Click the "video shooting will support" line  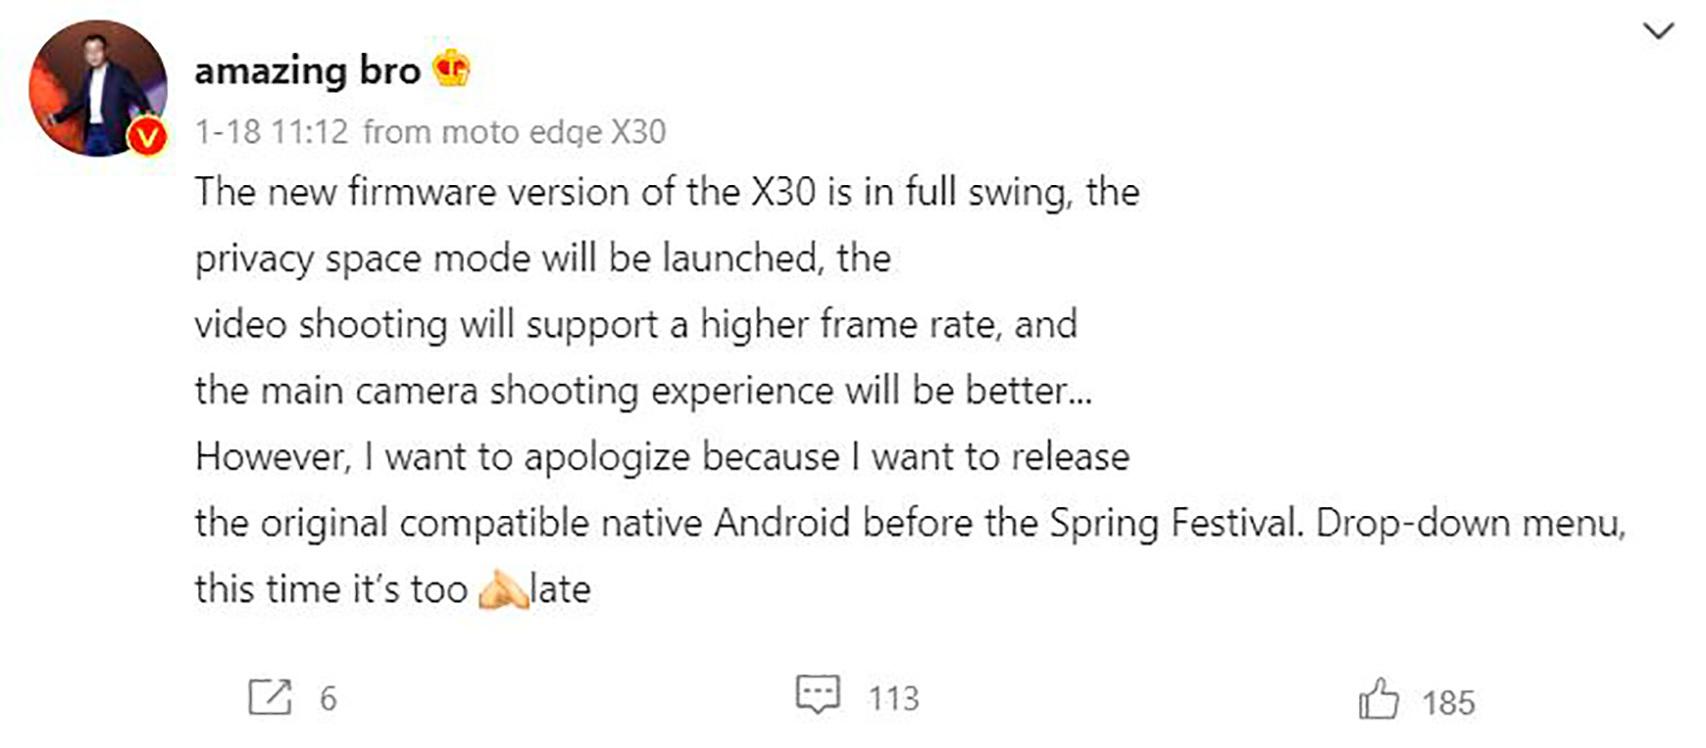point(636,324)
